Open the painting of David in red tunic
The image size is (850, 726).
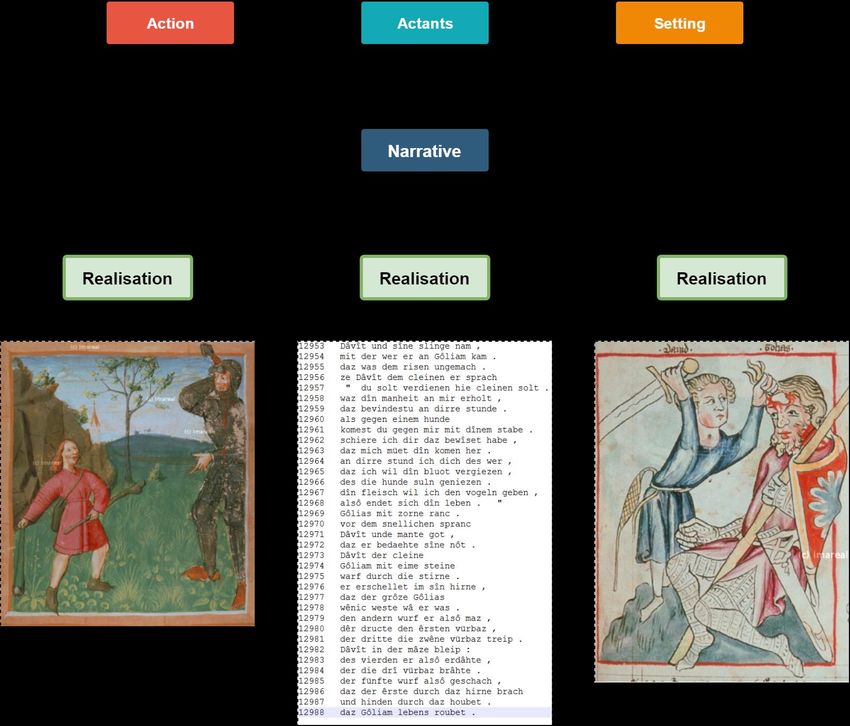coord(127,483)
